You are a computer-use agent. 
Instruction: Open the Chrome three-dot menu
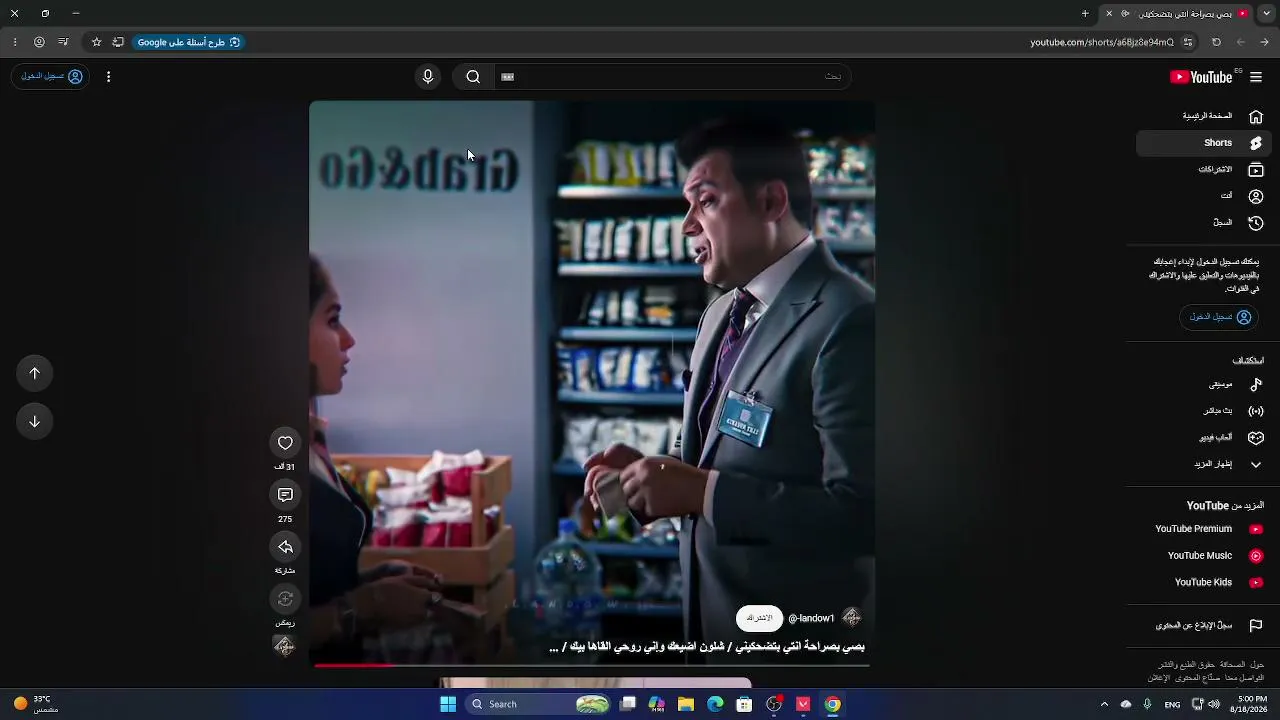(15, 42)
